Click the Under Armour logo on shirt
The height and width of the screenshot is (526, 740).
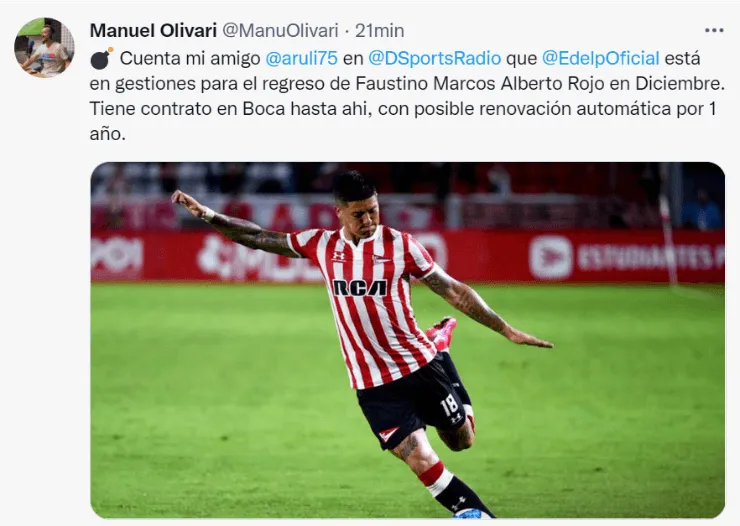coord(338,256)
